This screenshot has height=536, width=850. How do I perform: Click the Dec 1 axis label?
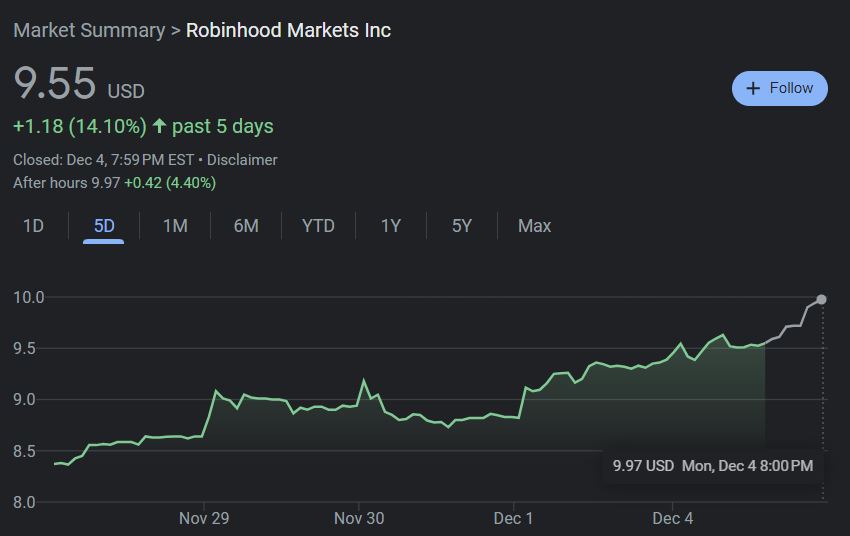click(513, 518)
